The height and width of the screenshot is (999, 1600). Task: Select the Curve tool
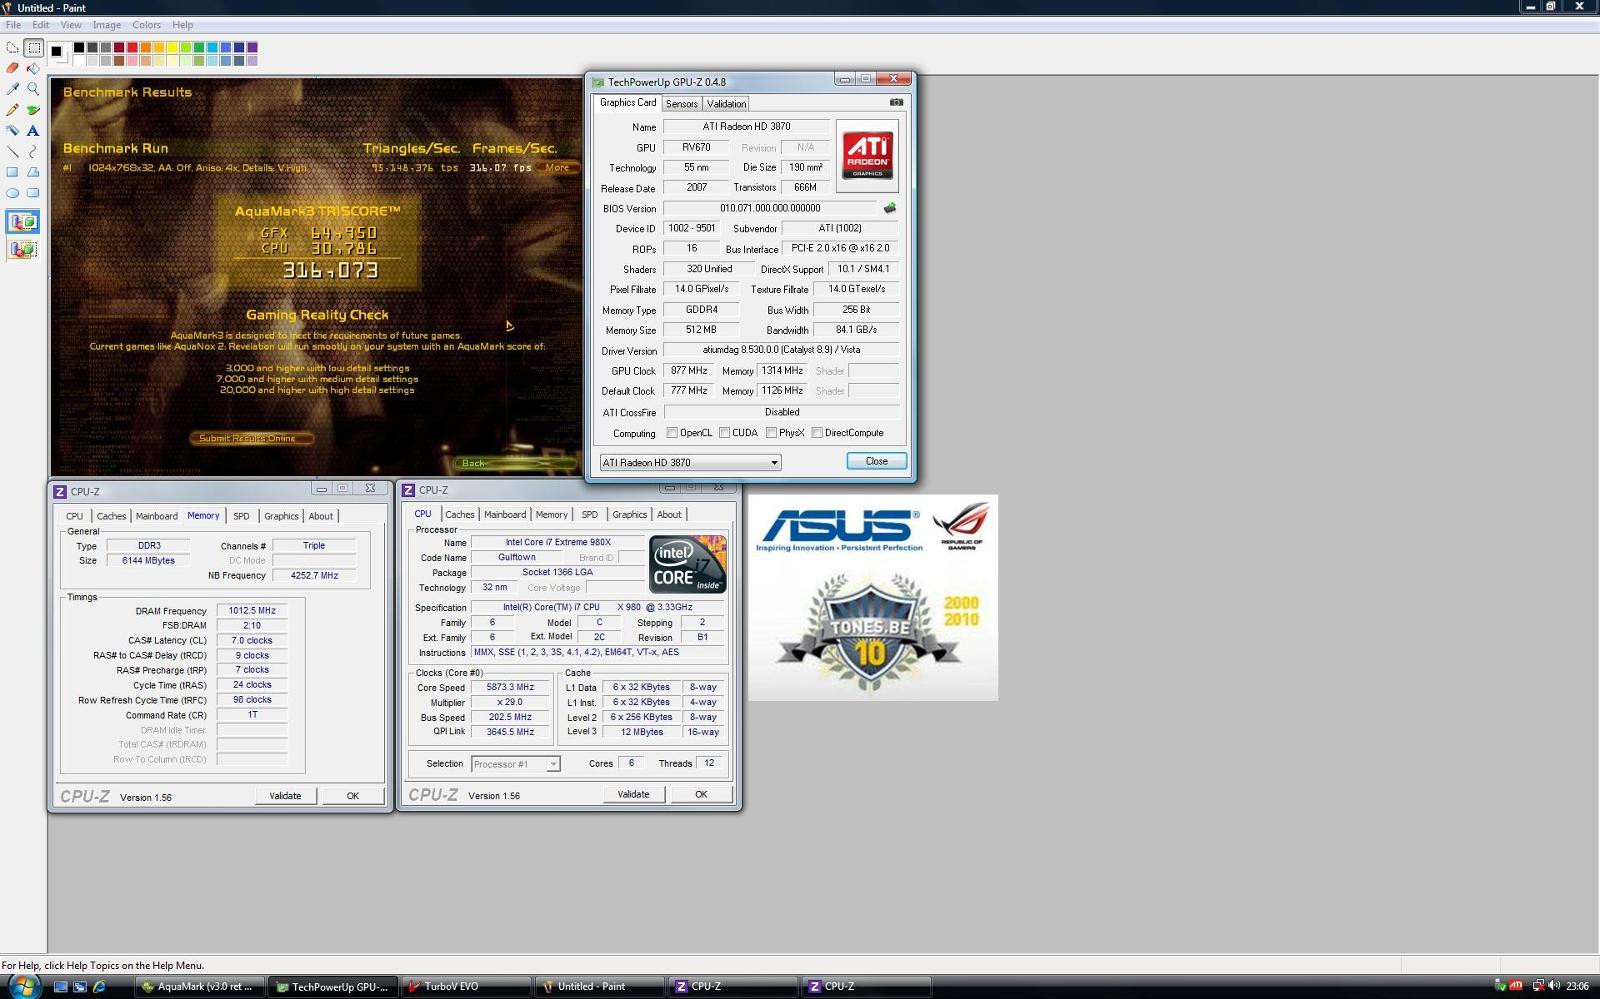[x=33, y=152]
